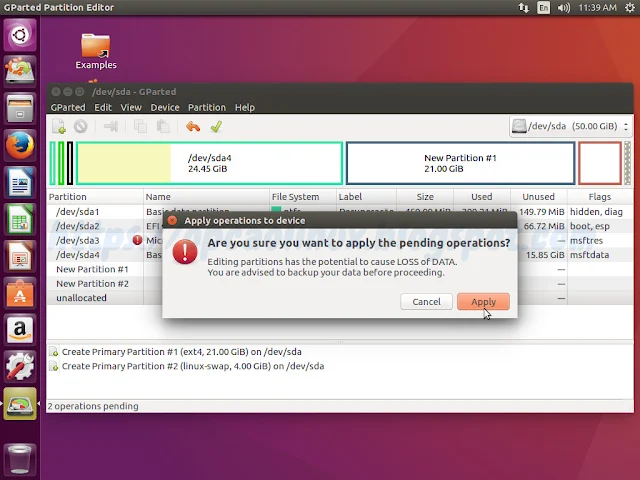Click the resize/move toolbar icon
Viewport: 640px width, 480px height.
coord(111,127)
